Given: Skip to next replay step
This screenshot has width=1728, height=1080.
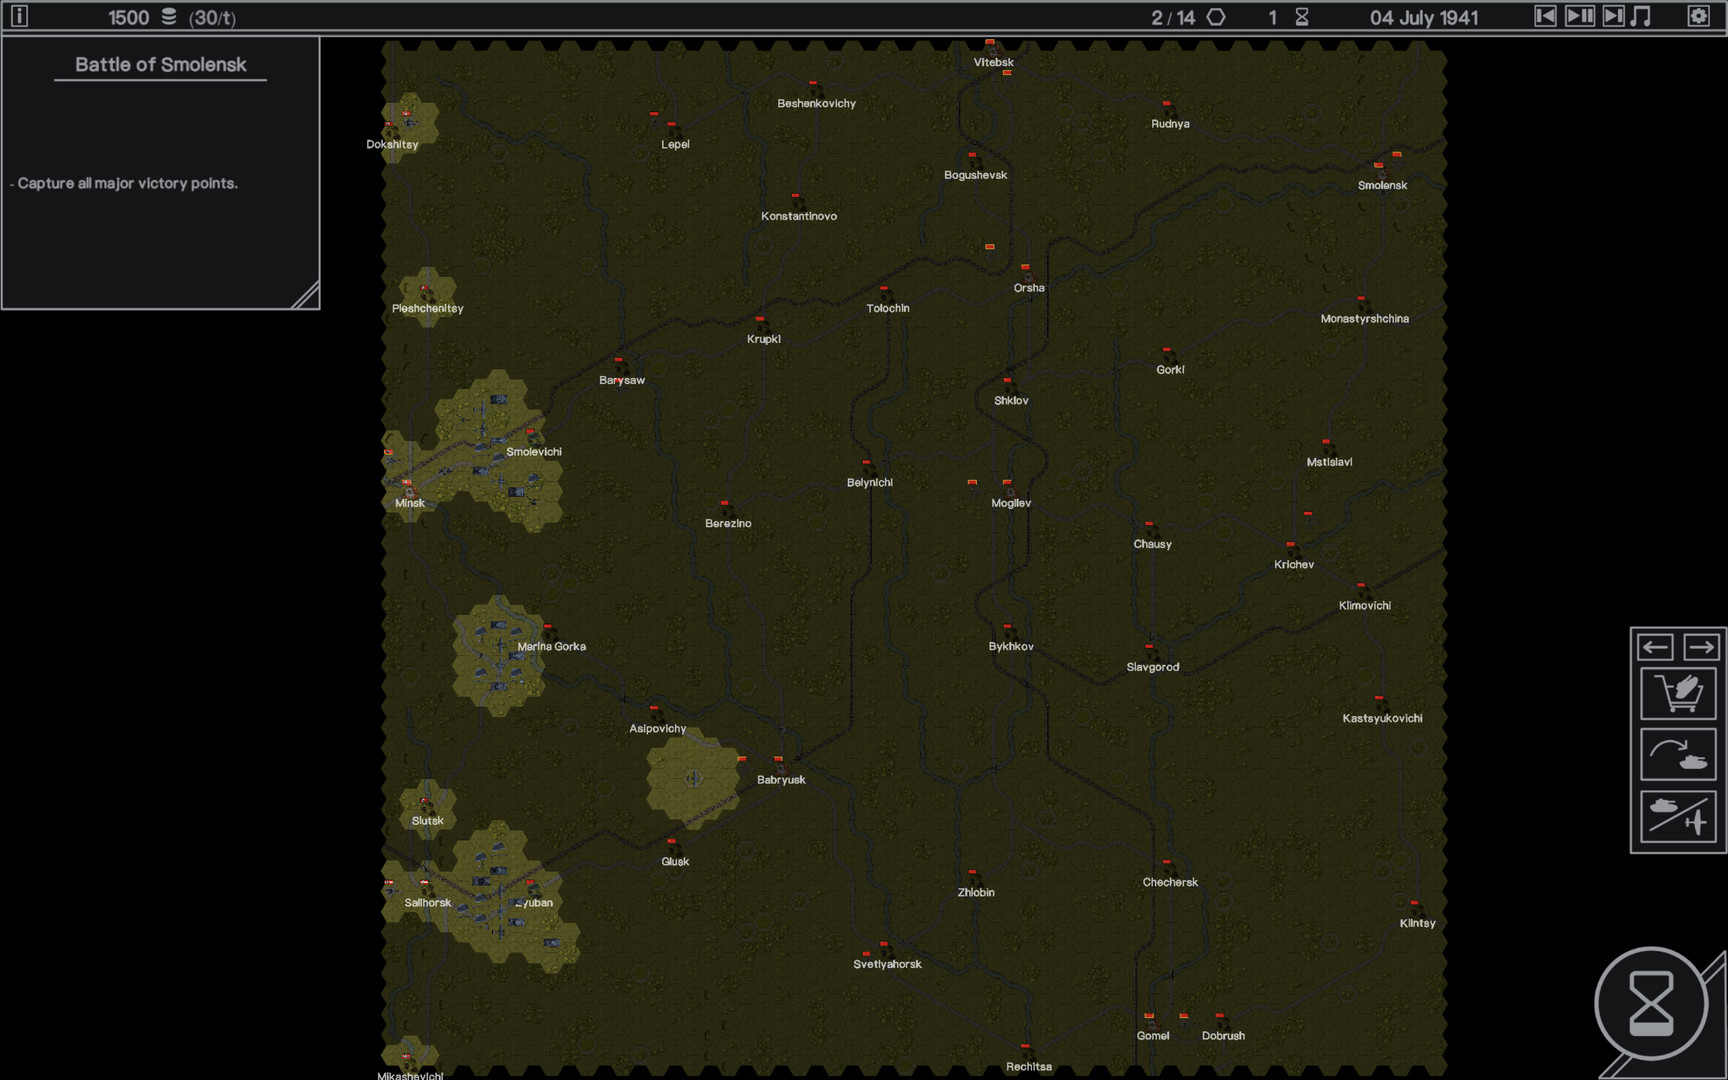Looking at the screenshot, I should pos(1613,16).
